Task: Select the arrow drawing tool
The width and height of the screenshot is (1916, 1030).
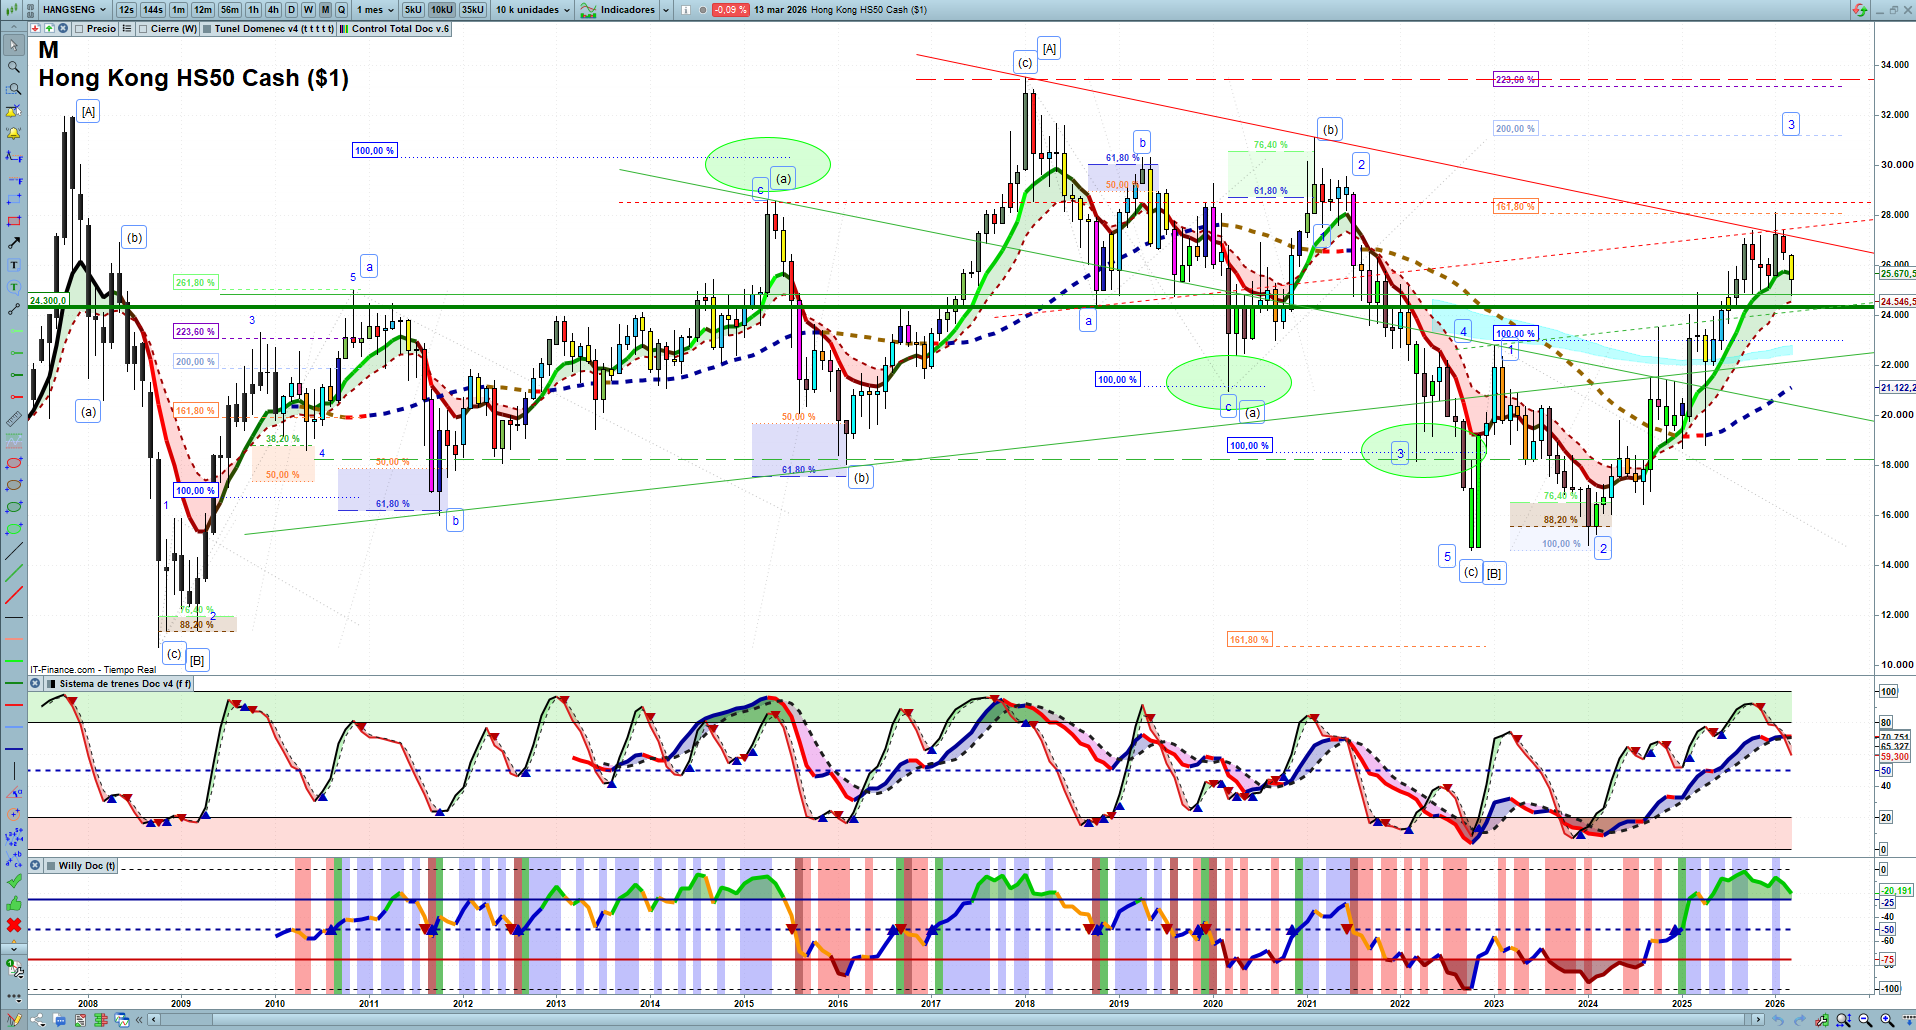Action: point(14,243)
